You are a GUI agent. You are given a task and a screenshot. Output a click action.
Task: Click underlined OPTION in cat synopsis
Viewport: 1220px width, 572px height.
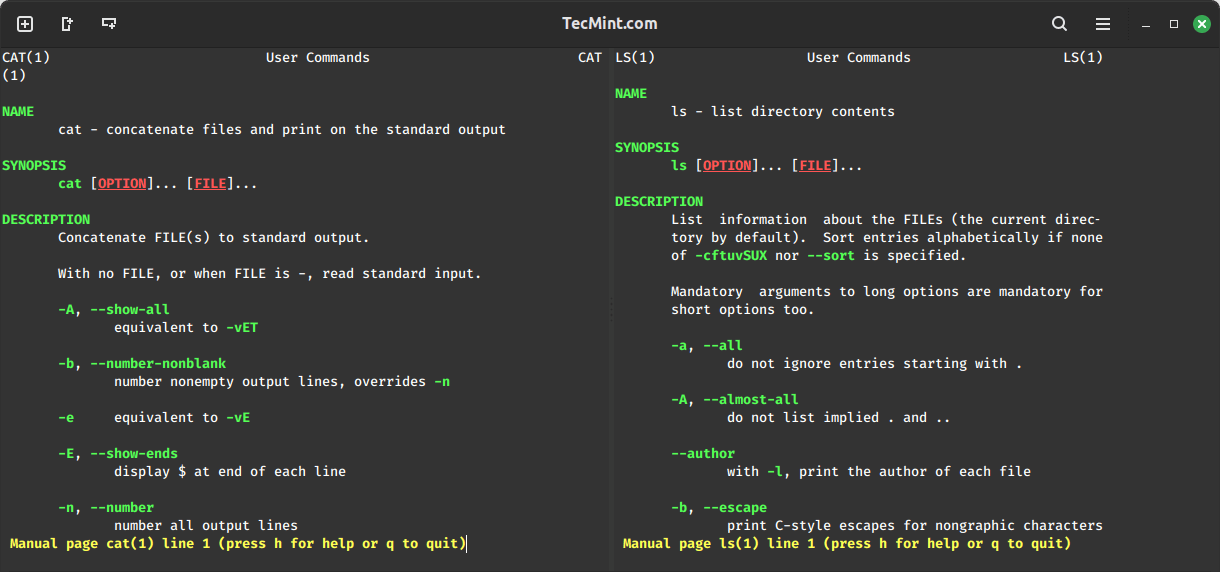(x=122, y=184)
